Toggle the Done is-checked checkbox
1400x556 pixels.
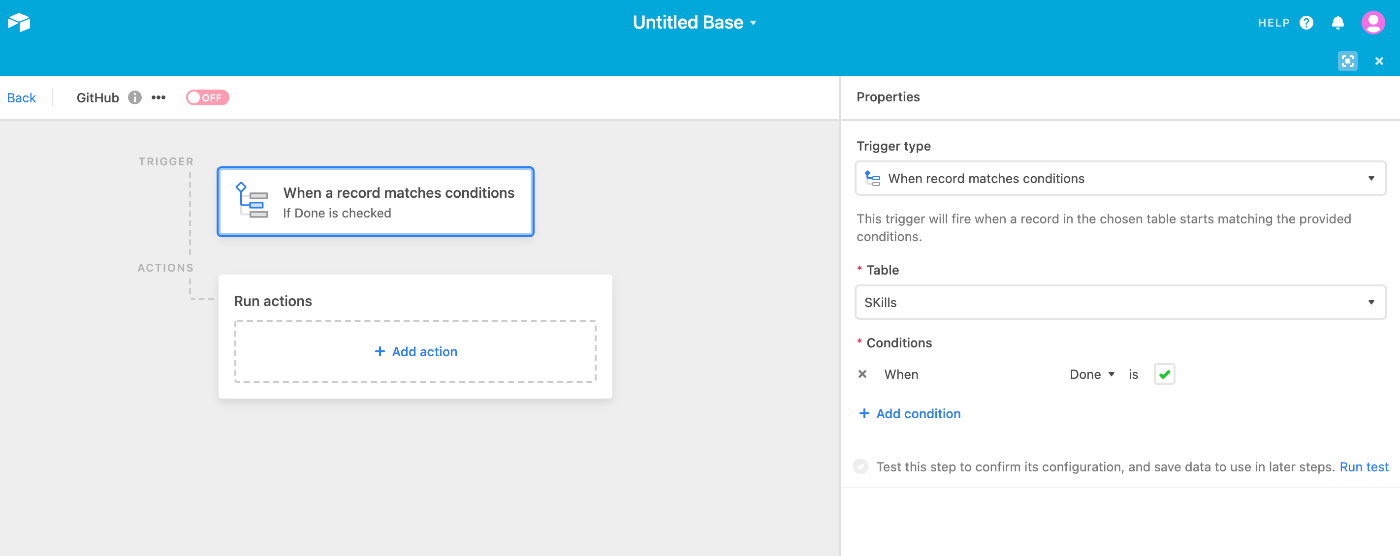1164,375
